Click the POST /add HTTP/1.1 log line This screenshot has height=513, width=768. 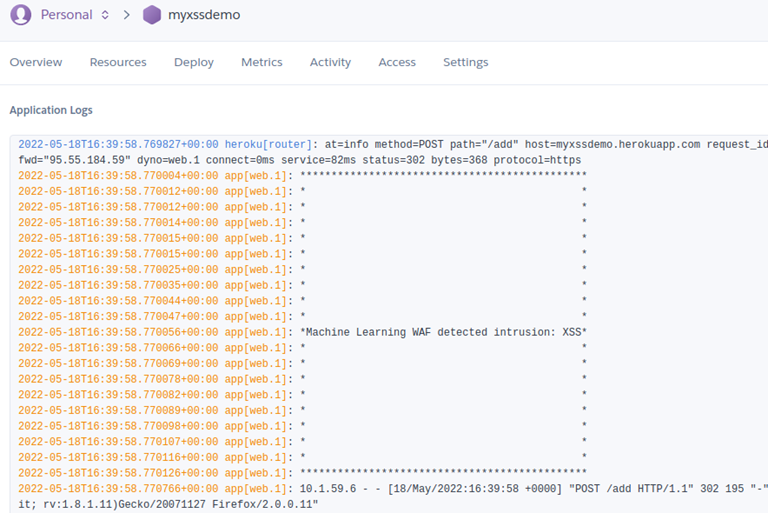point(530,489)
